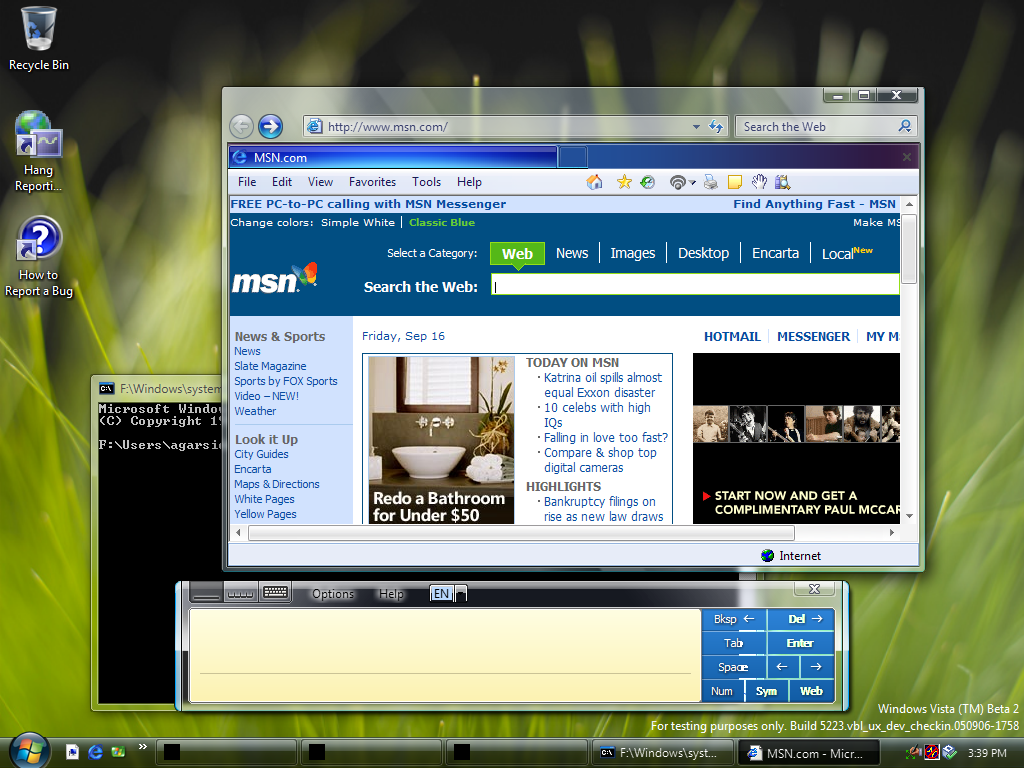Open the Favorites menu
1024x768 pixels.
372,182
